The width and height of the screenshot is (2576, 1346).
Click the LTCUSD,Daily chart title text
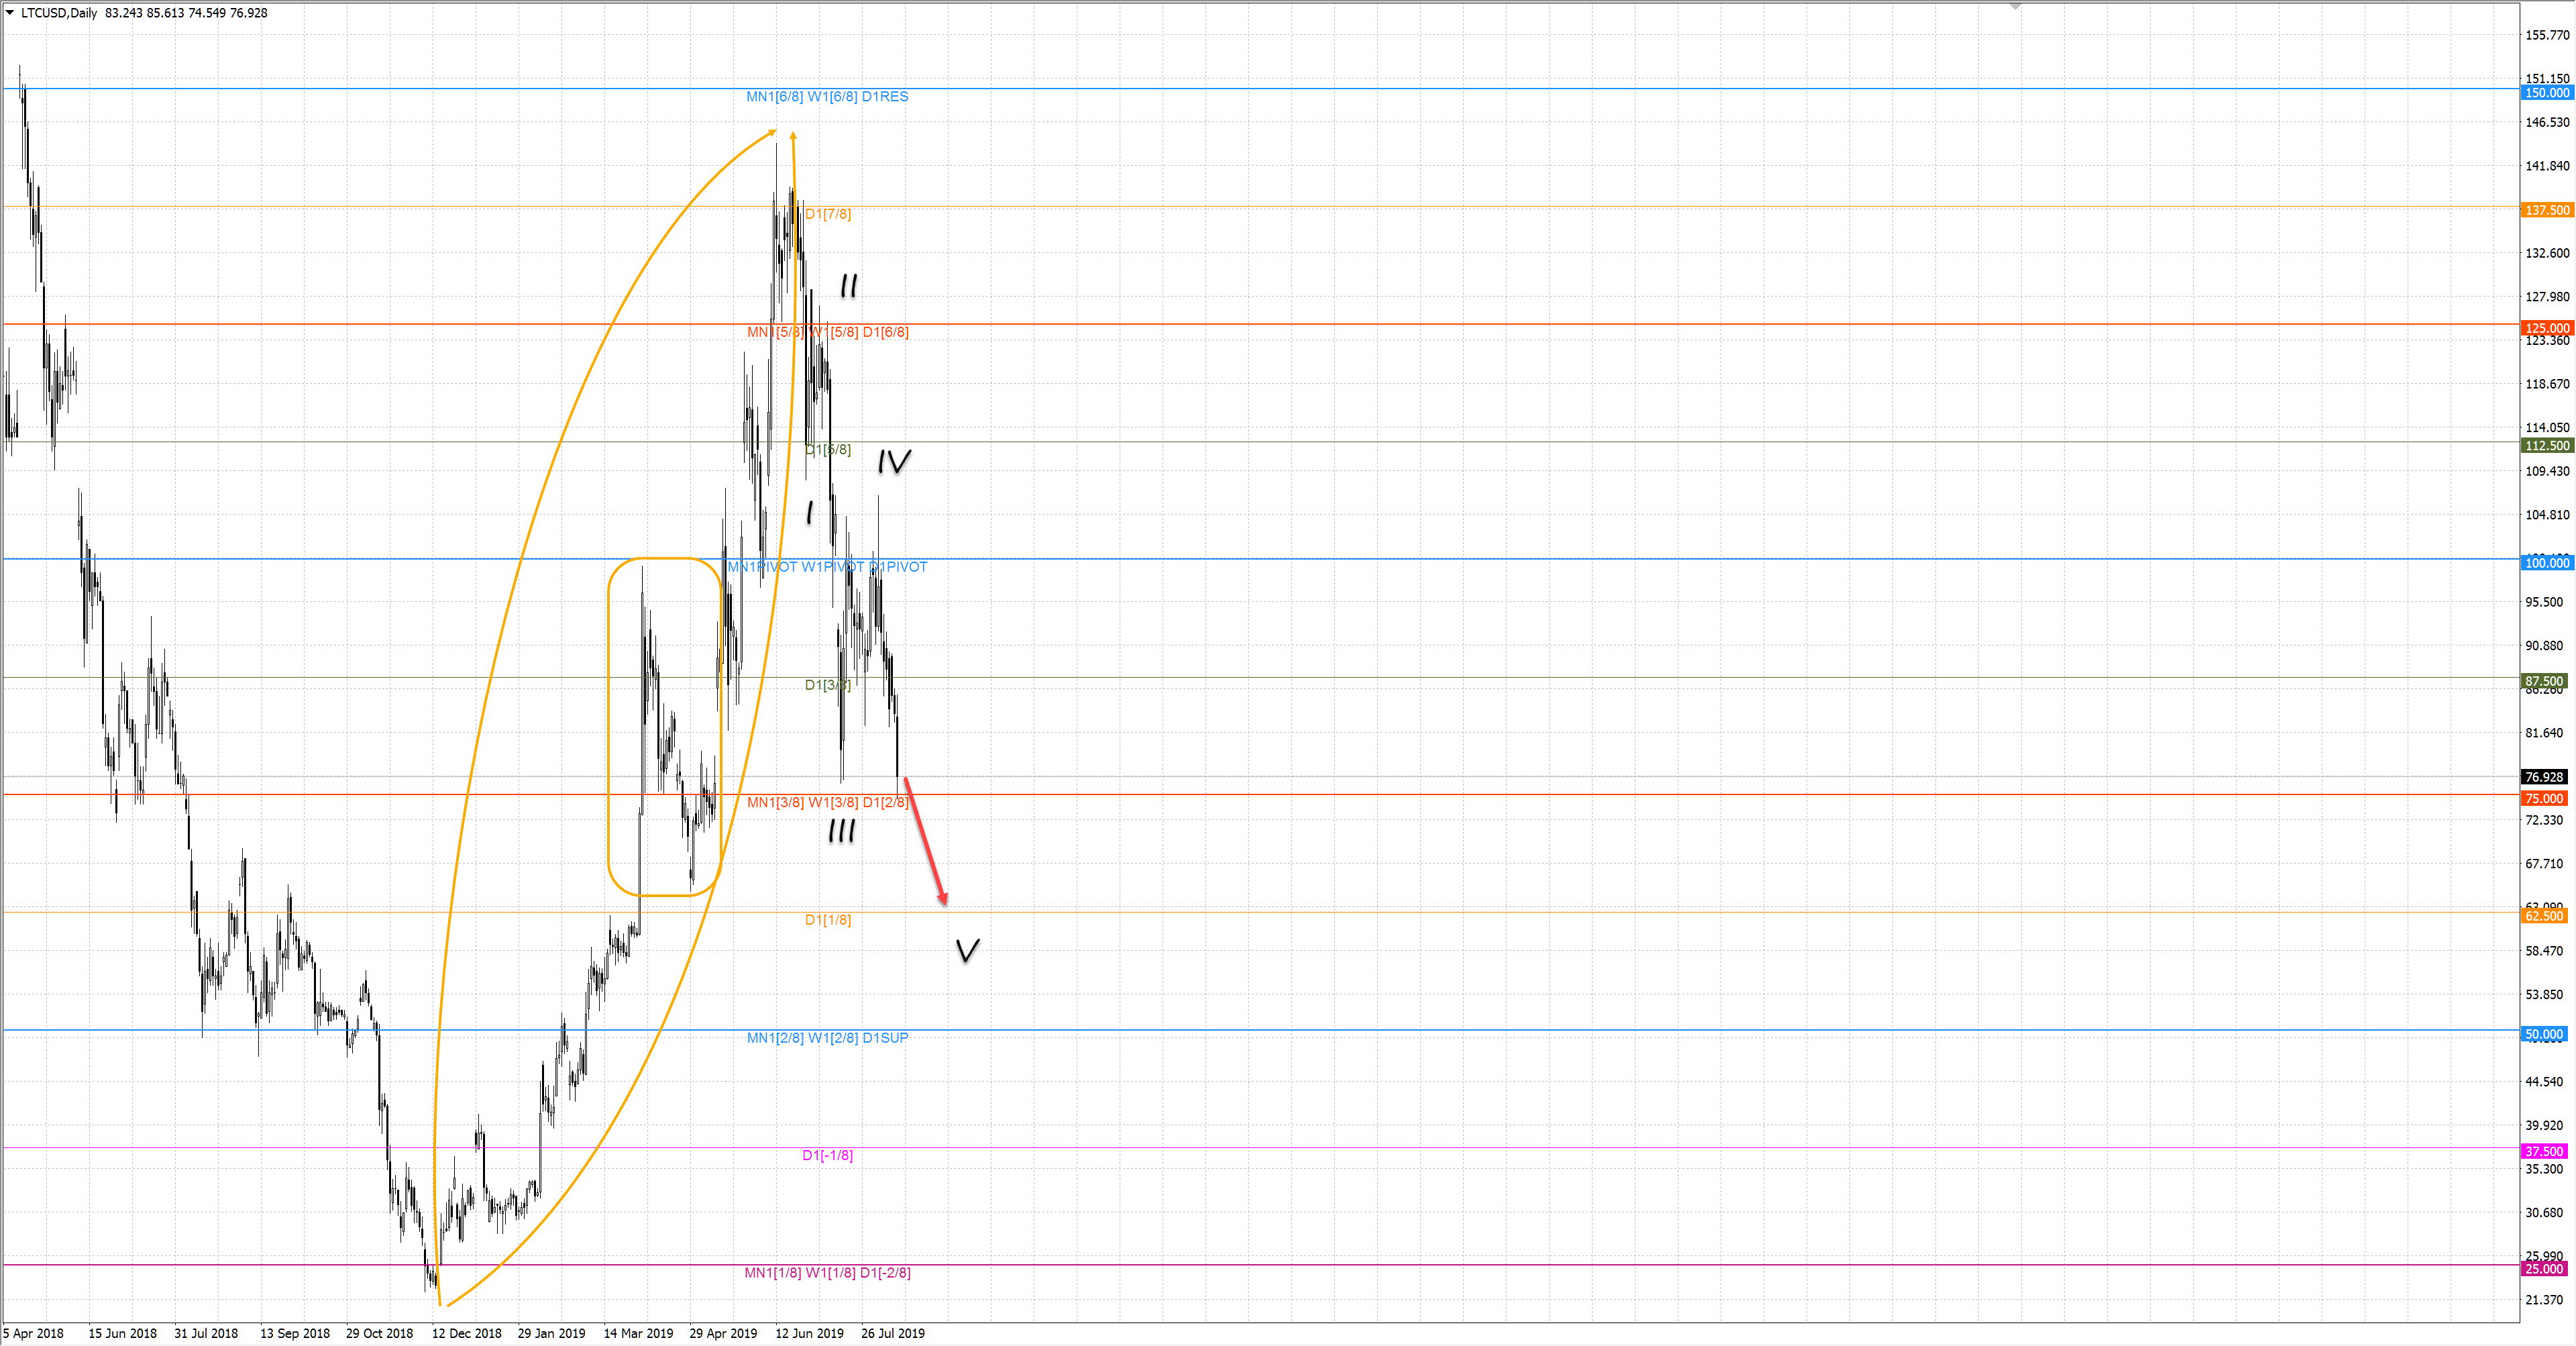pos(59,13)
